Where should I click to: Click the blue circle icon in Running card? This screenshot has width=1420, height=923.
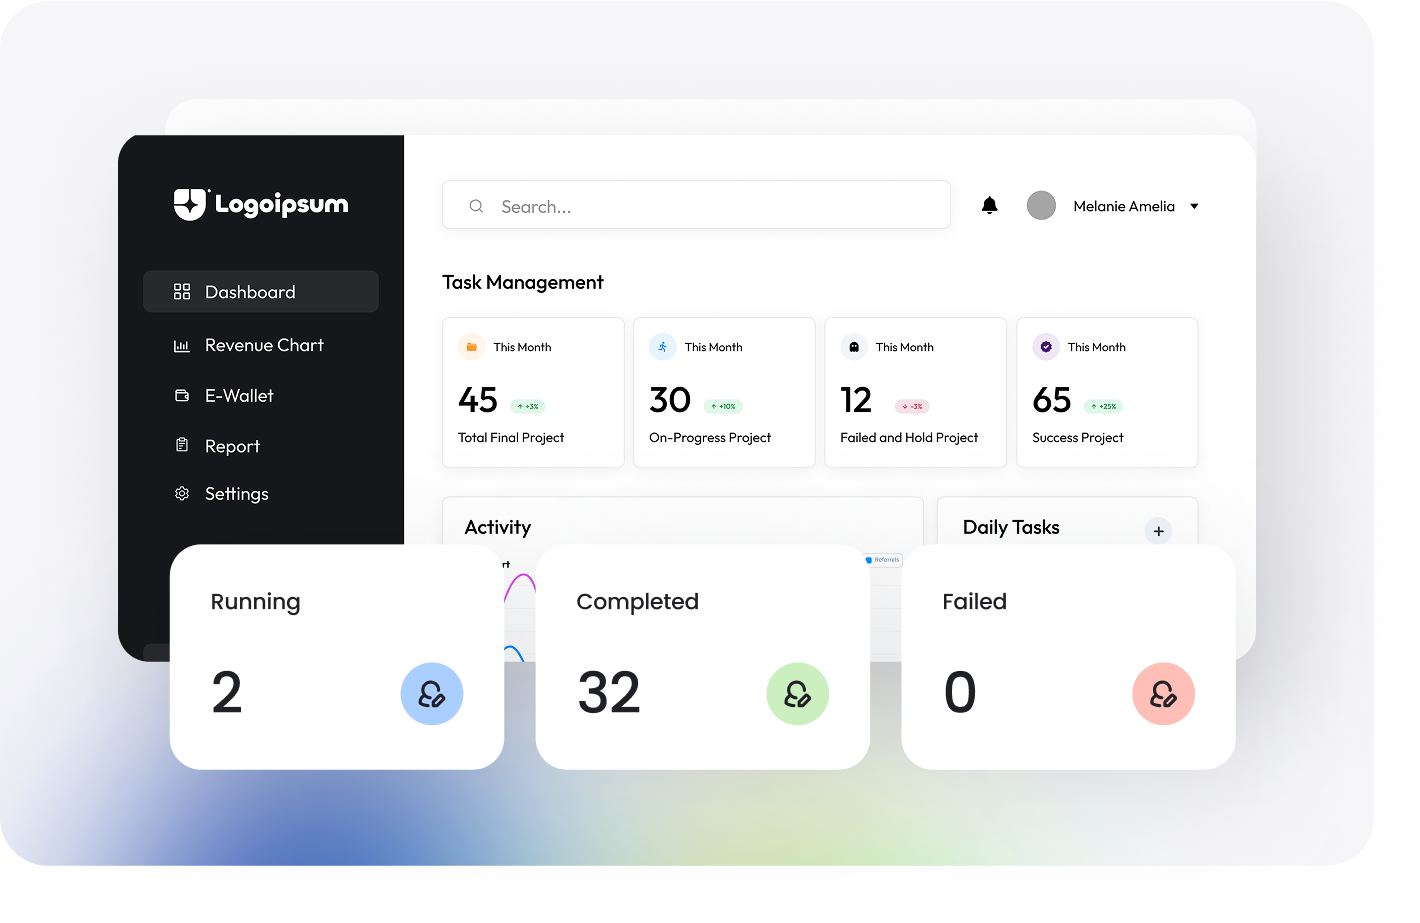432,694
